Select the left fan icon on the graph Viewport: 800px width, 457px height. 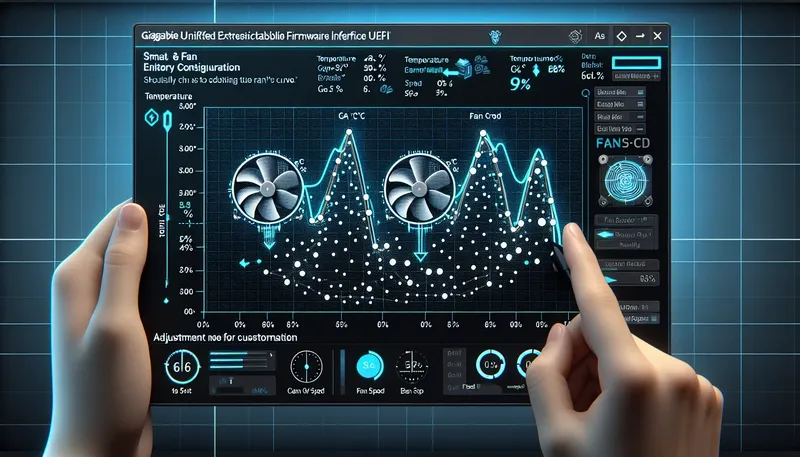[x=267, y=188]
